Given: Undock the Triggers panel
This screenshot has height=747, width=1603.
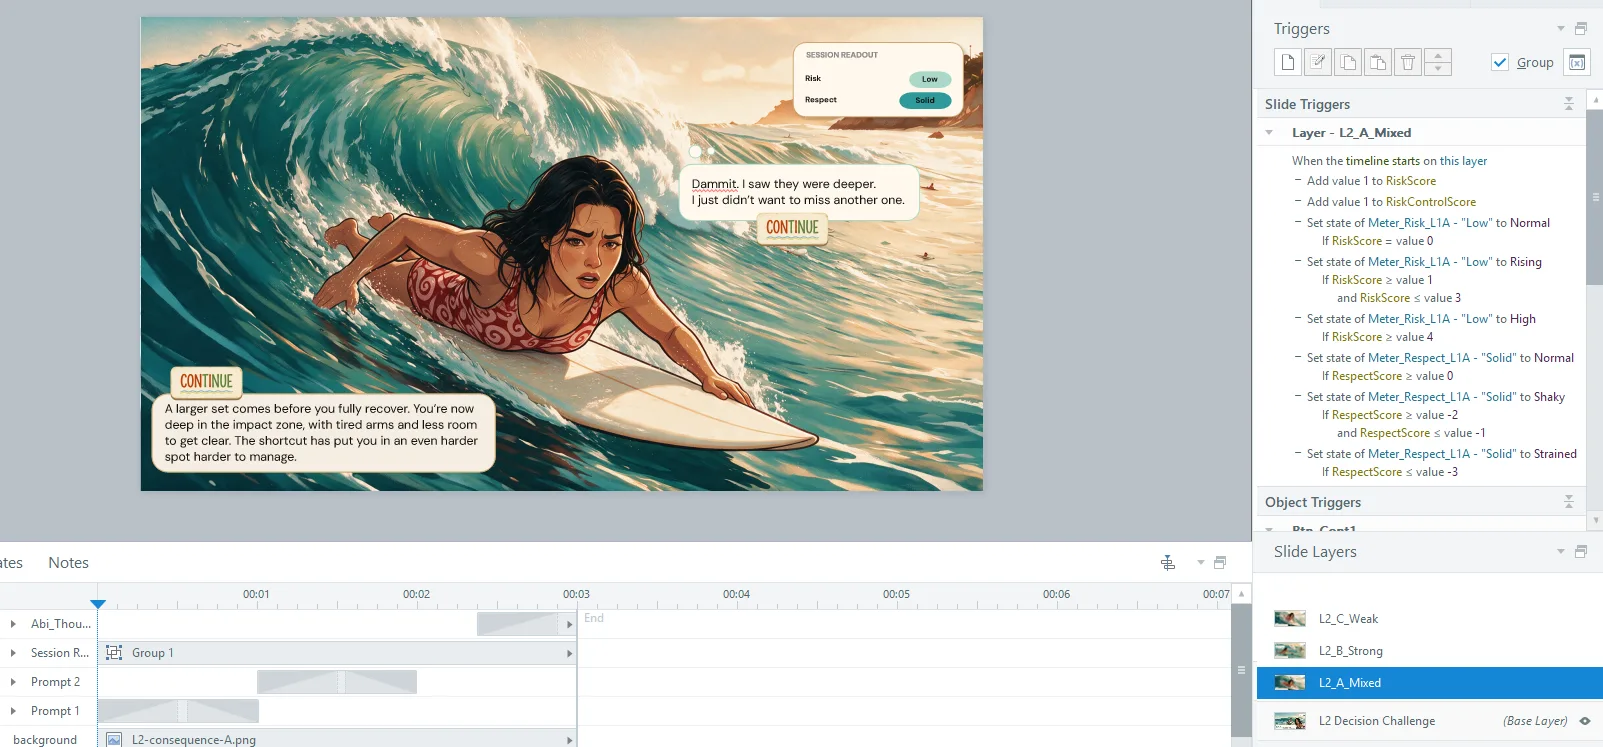Looking at the screenshot, I should 1581,28.
